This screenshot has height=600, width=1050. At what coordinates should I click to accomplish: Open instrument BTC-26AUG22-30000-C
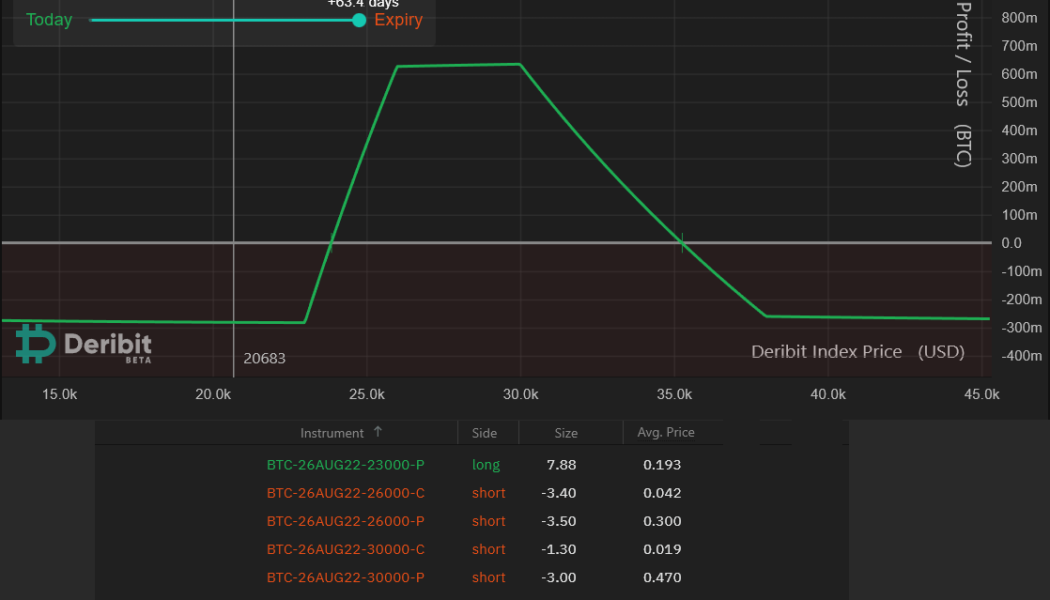[x=343, y=549]
